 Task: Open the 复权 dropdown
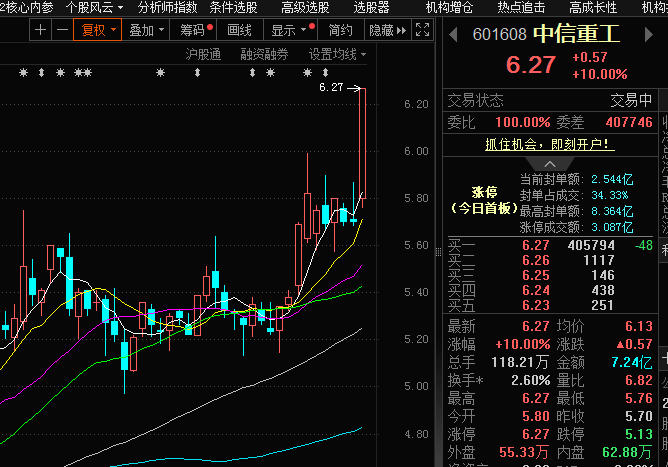click(99, 30)
